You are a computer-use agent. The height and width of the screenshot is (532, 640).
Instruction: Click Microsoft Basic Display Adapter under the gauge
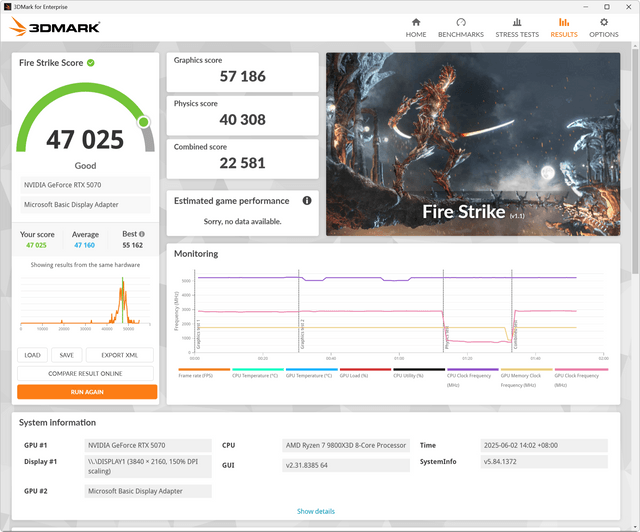tap(85, 205)
